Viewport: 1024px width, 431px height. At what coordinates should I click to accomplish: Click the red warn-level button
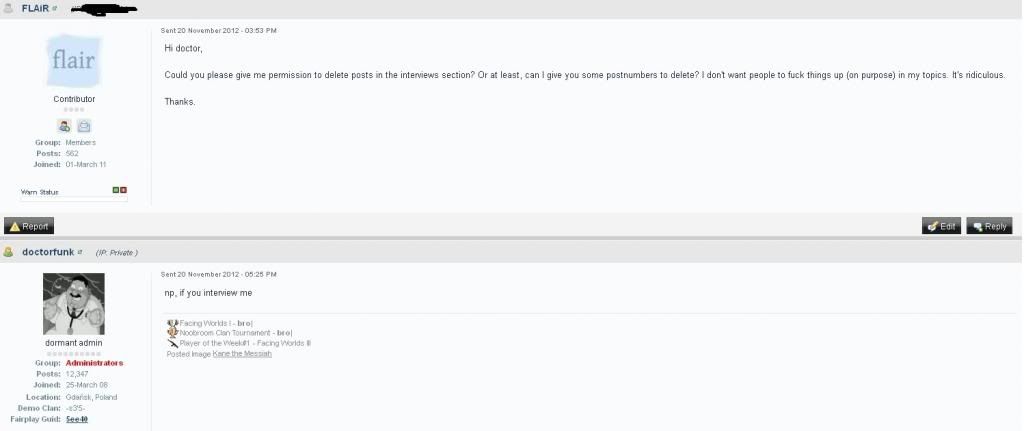point(124,189)
